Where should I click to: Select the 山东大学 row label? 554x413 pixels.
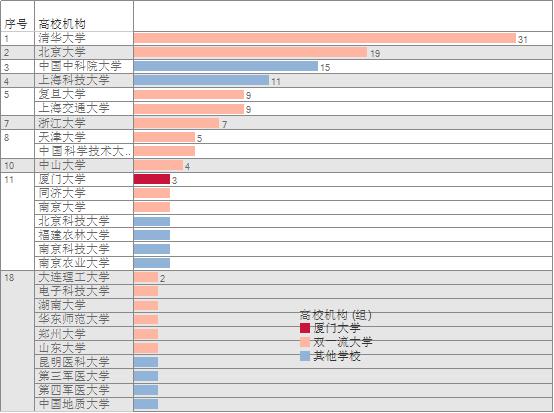point(62,348)
